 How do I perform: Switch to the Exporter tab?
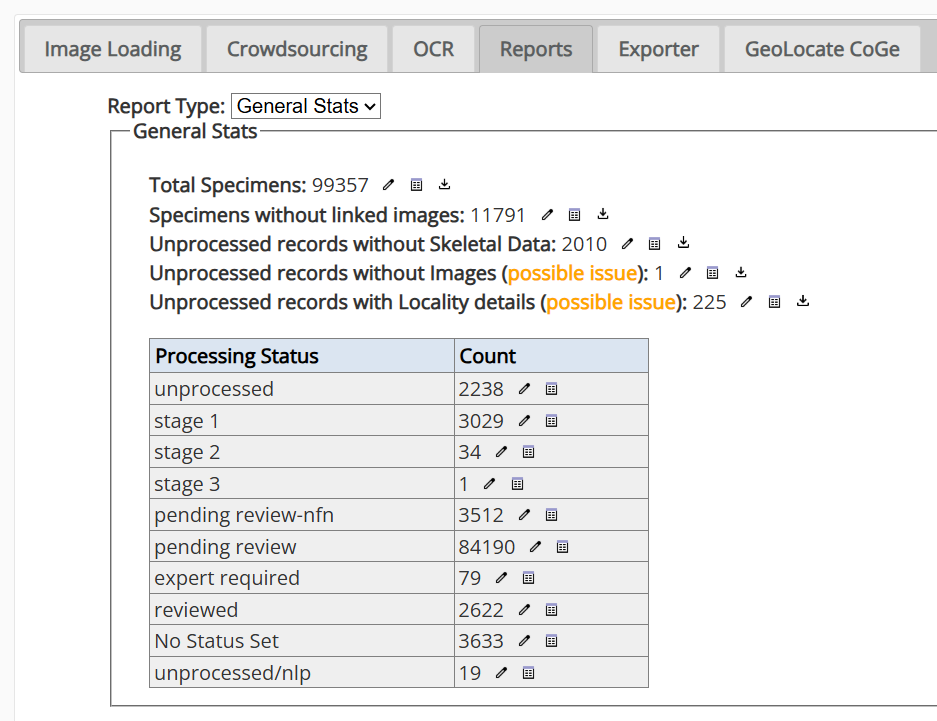coord(657,48)
